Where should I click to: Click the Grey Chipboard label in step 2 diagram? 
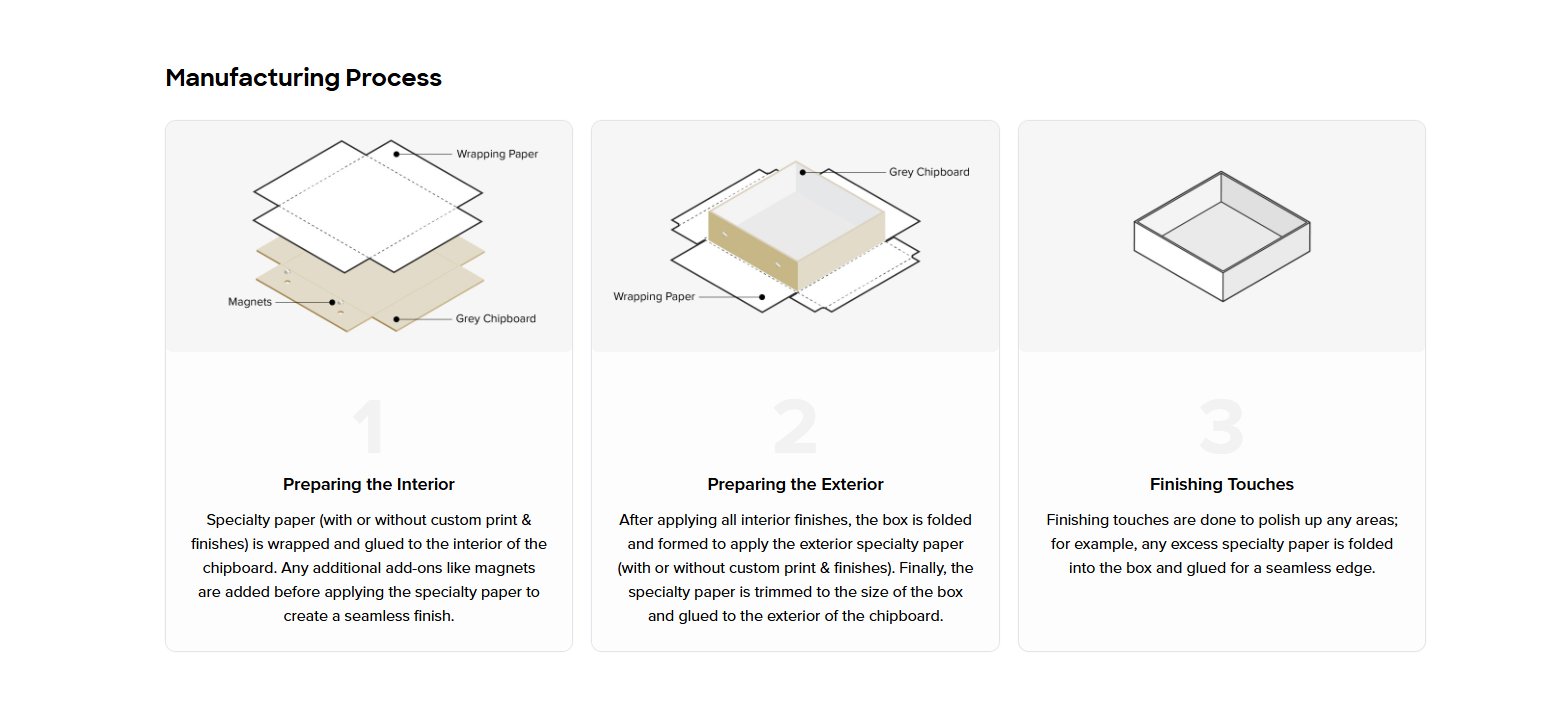click(929, 172)
